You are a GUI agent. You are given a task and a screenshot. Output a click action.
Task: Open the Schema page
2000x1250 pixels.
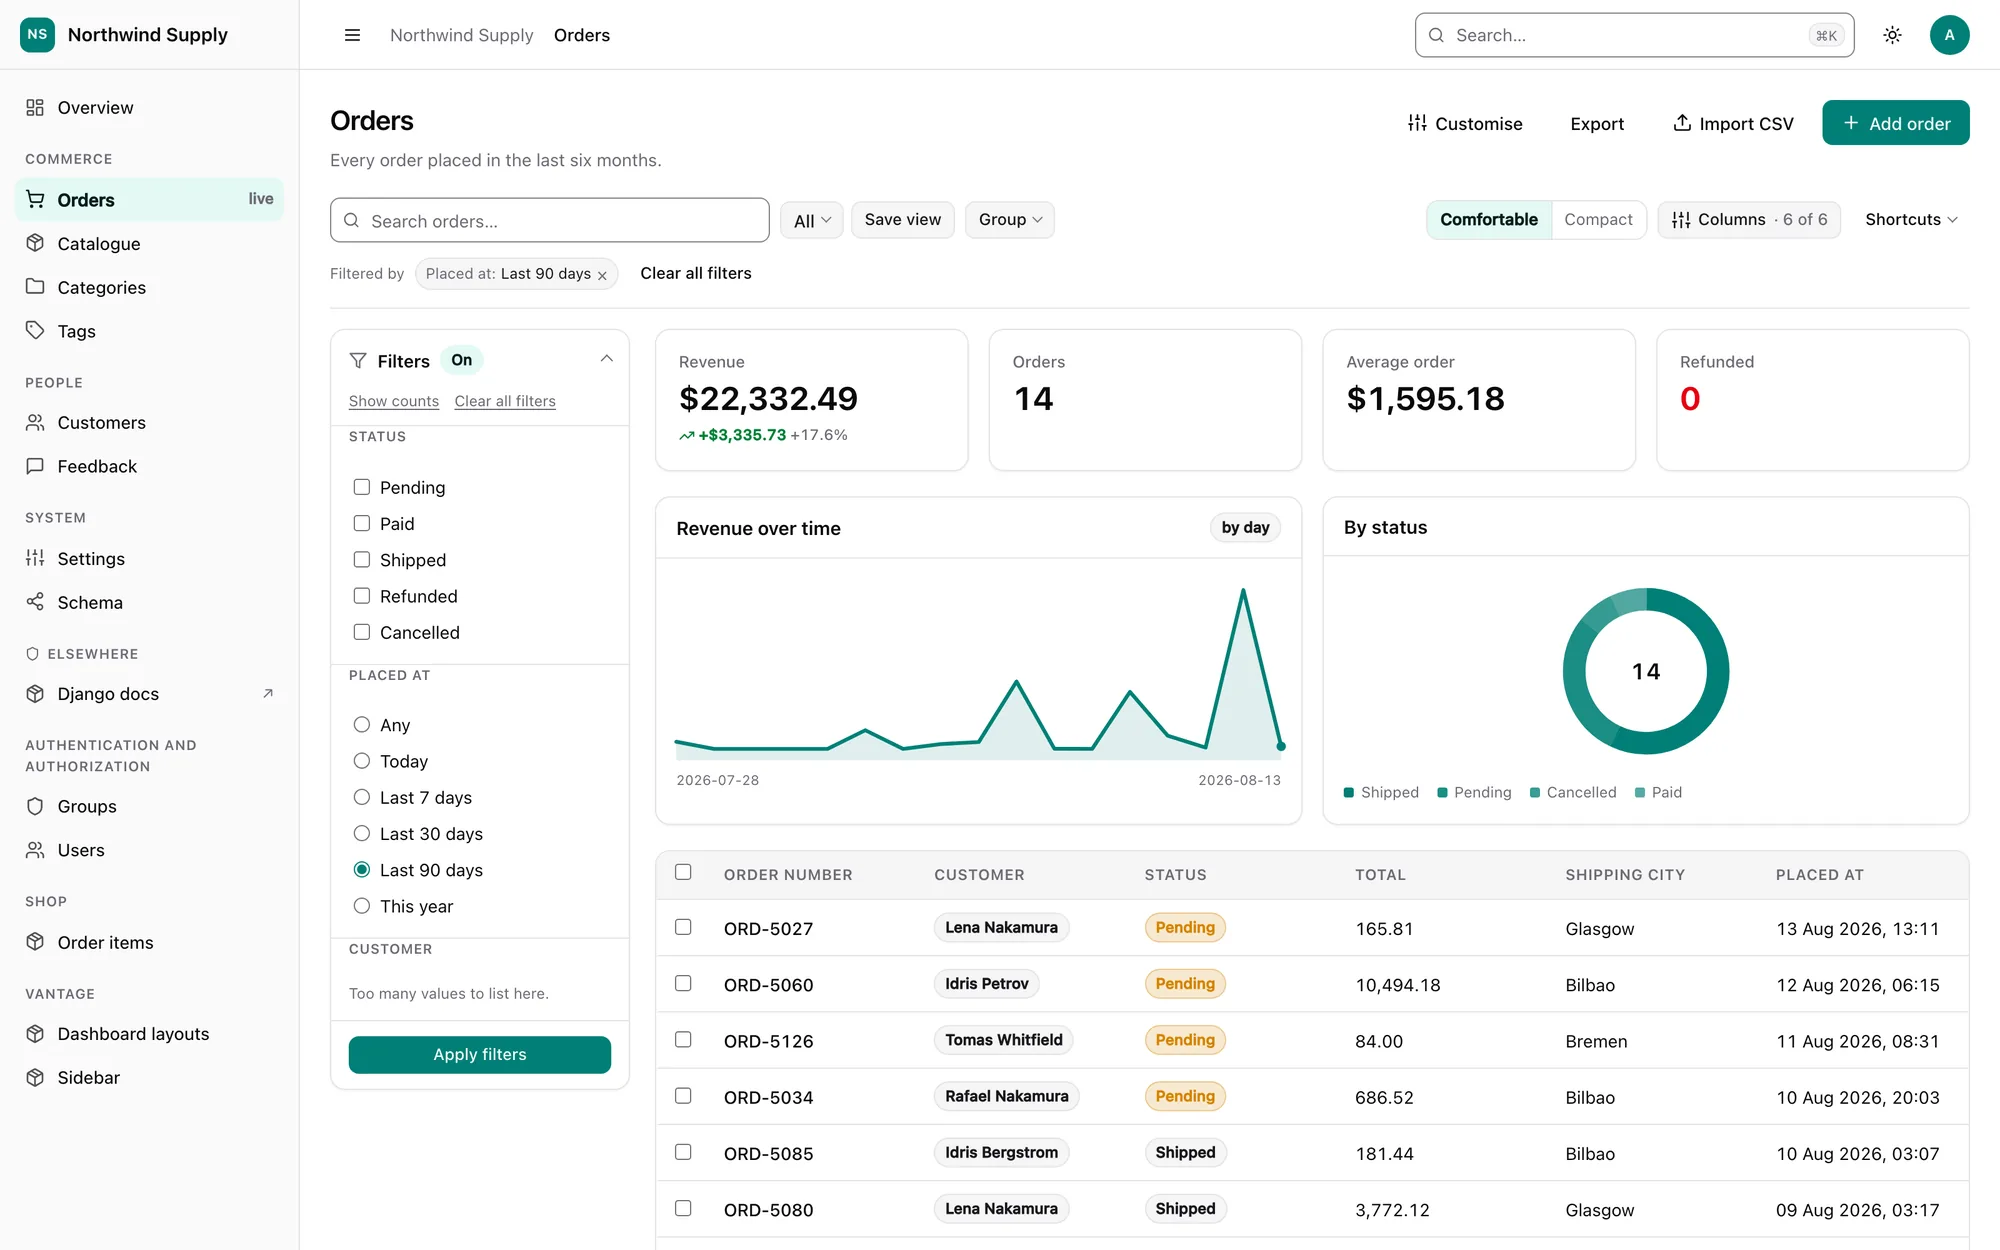tap(150, 603)
